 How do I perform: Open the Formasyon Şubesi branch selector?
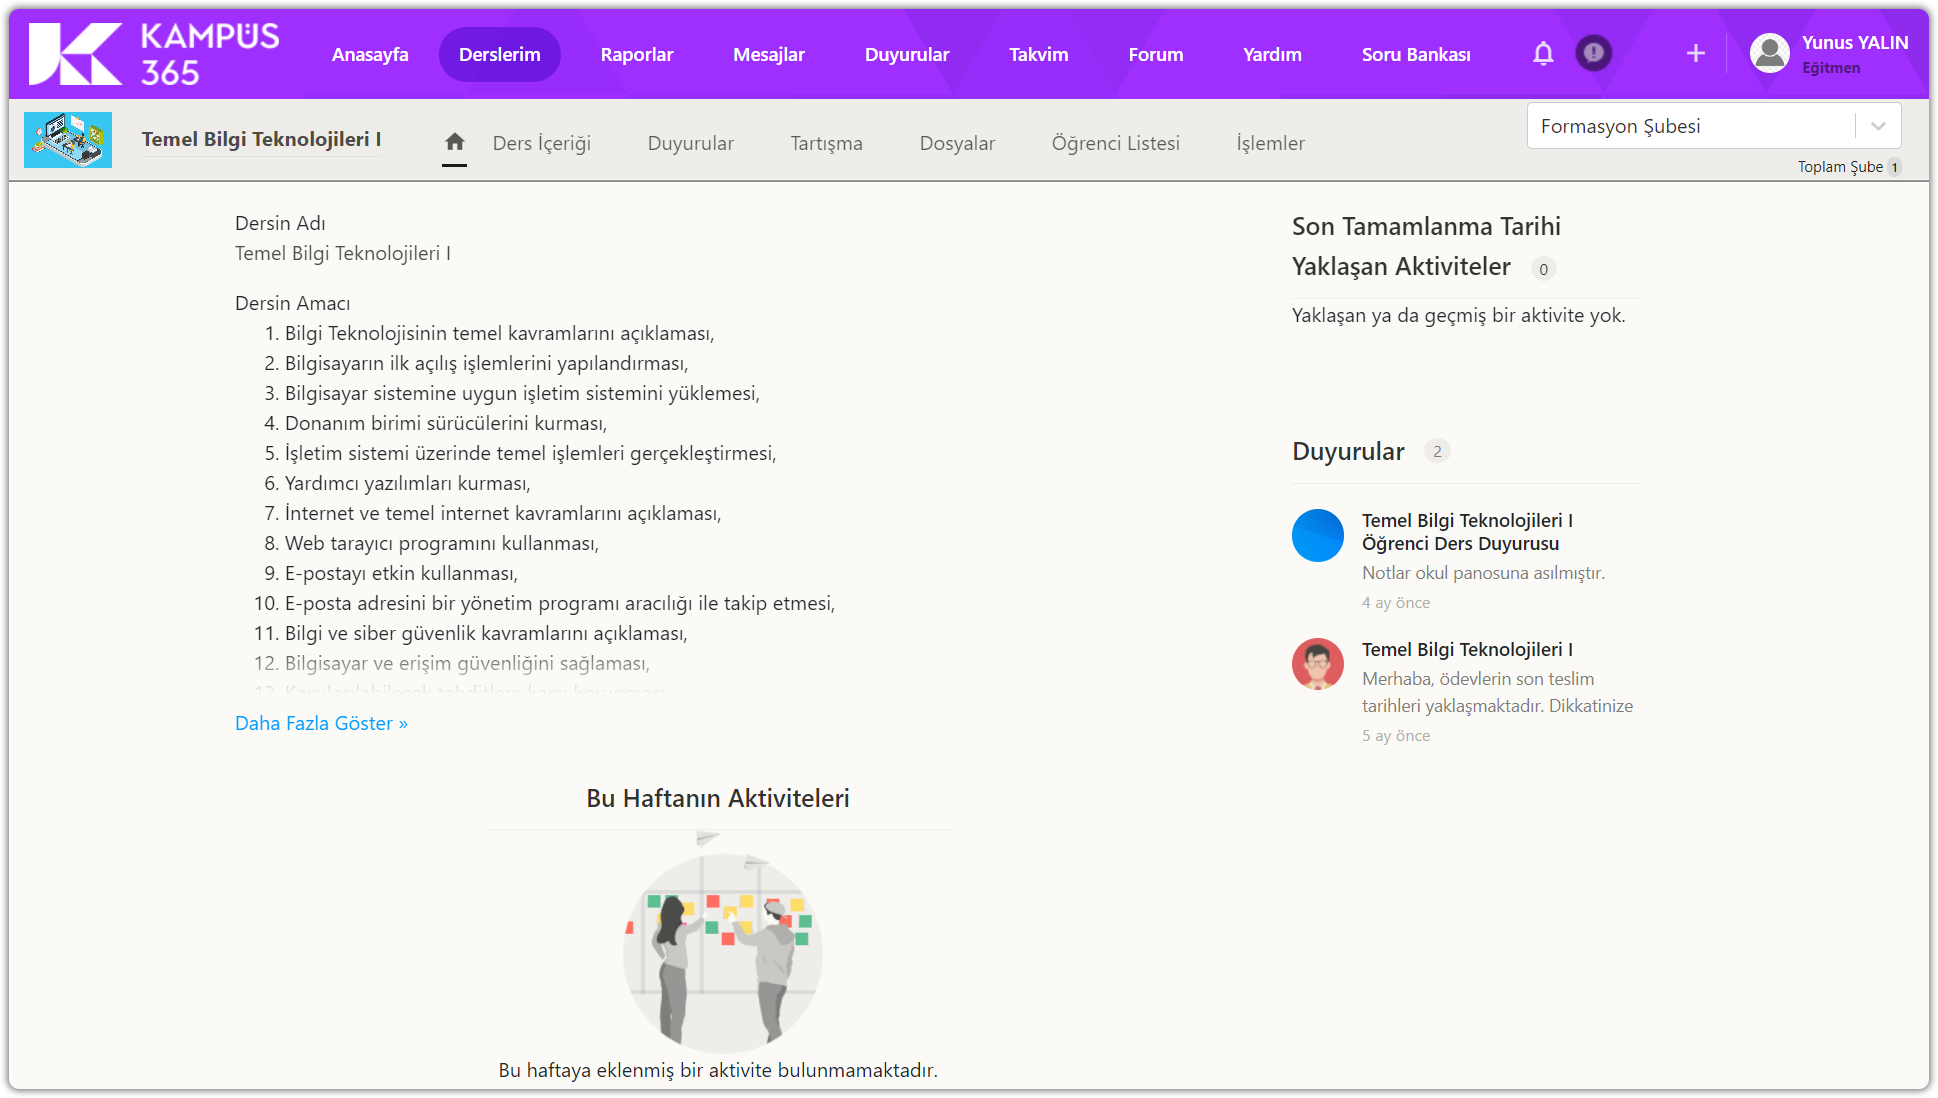[1690, 126]
